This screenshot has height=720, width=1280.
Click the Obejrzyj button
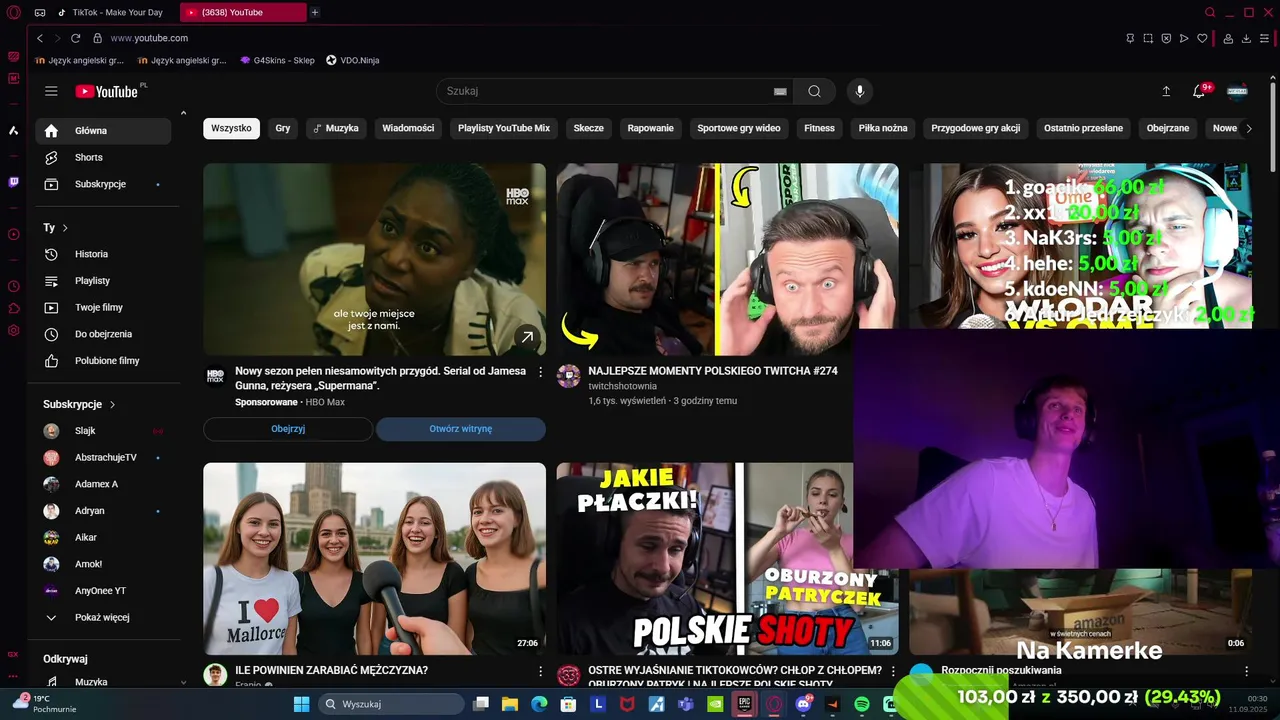(288, 429)
